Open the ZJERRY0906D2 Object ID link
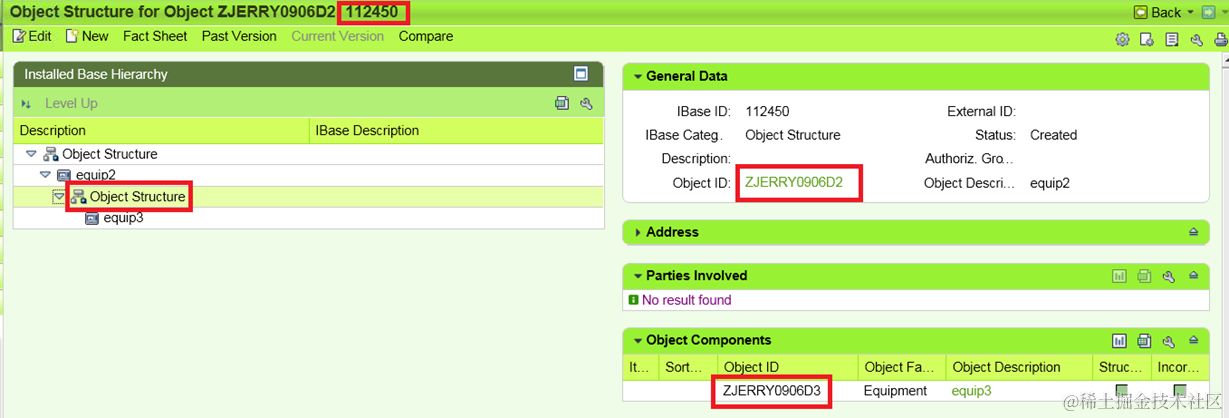This screenshot has height=418, width=1229. click(x=794, y=183)
